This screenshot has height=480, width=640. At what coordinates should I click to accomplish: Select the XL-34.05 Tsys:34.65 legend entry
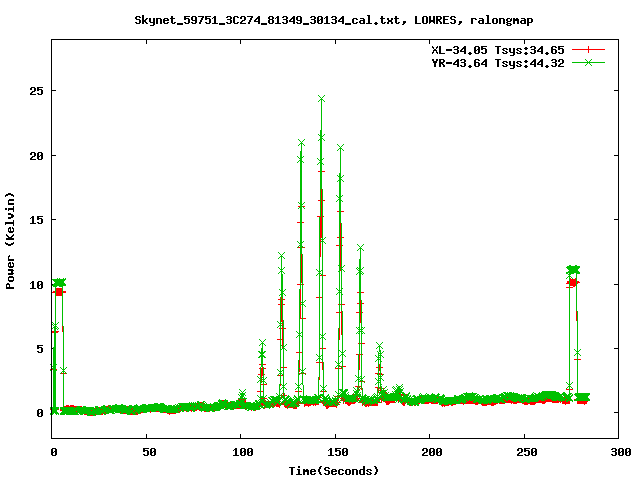498,50
